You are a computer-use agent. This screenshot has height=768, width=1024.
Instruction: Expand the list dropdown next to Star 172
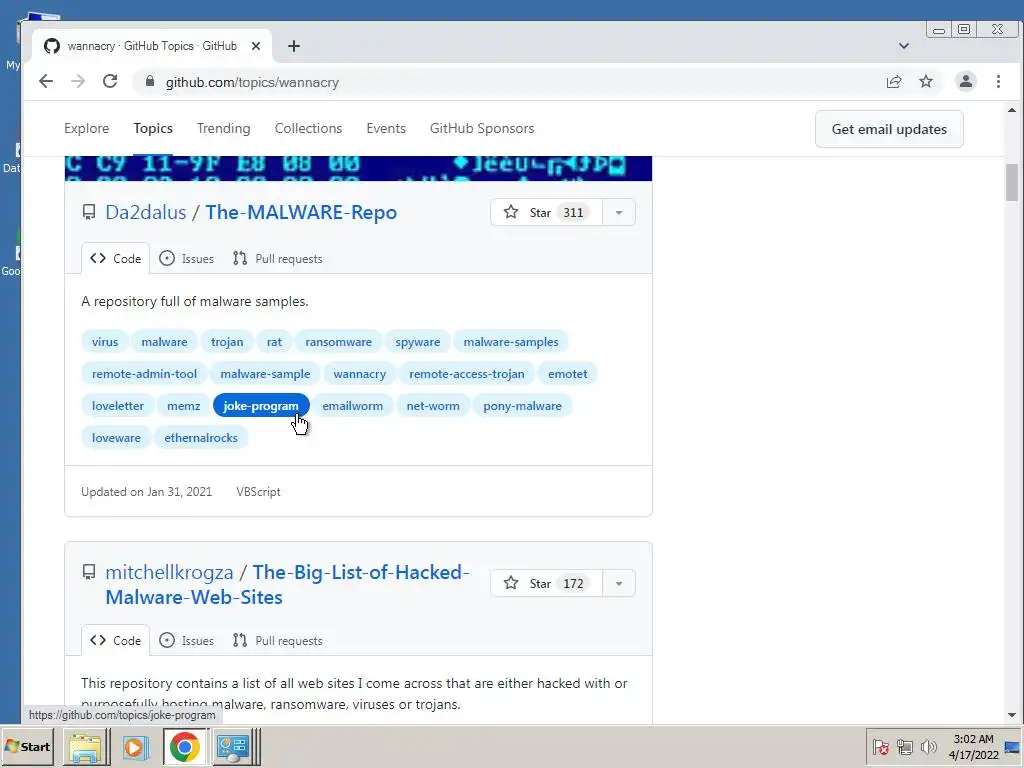point(618,583)
